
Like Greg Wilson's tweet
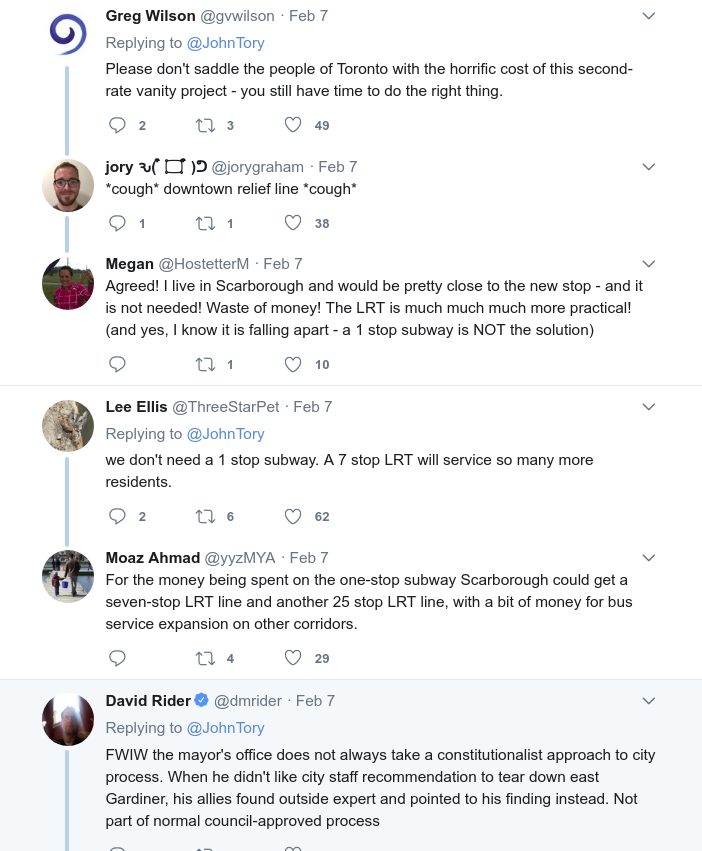[x=293, y=125]
